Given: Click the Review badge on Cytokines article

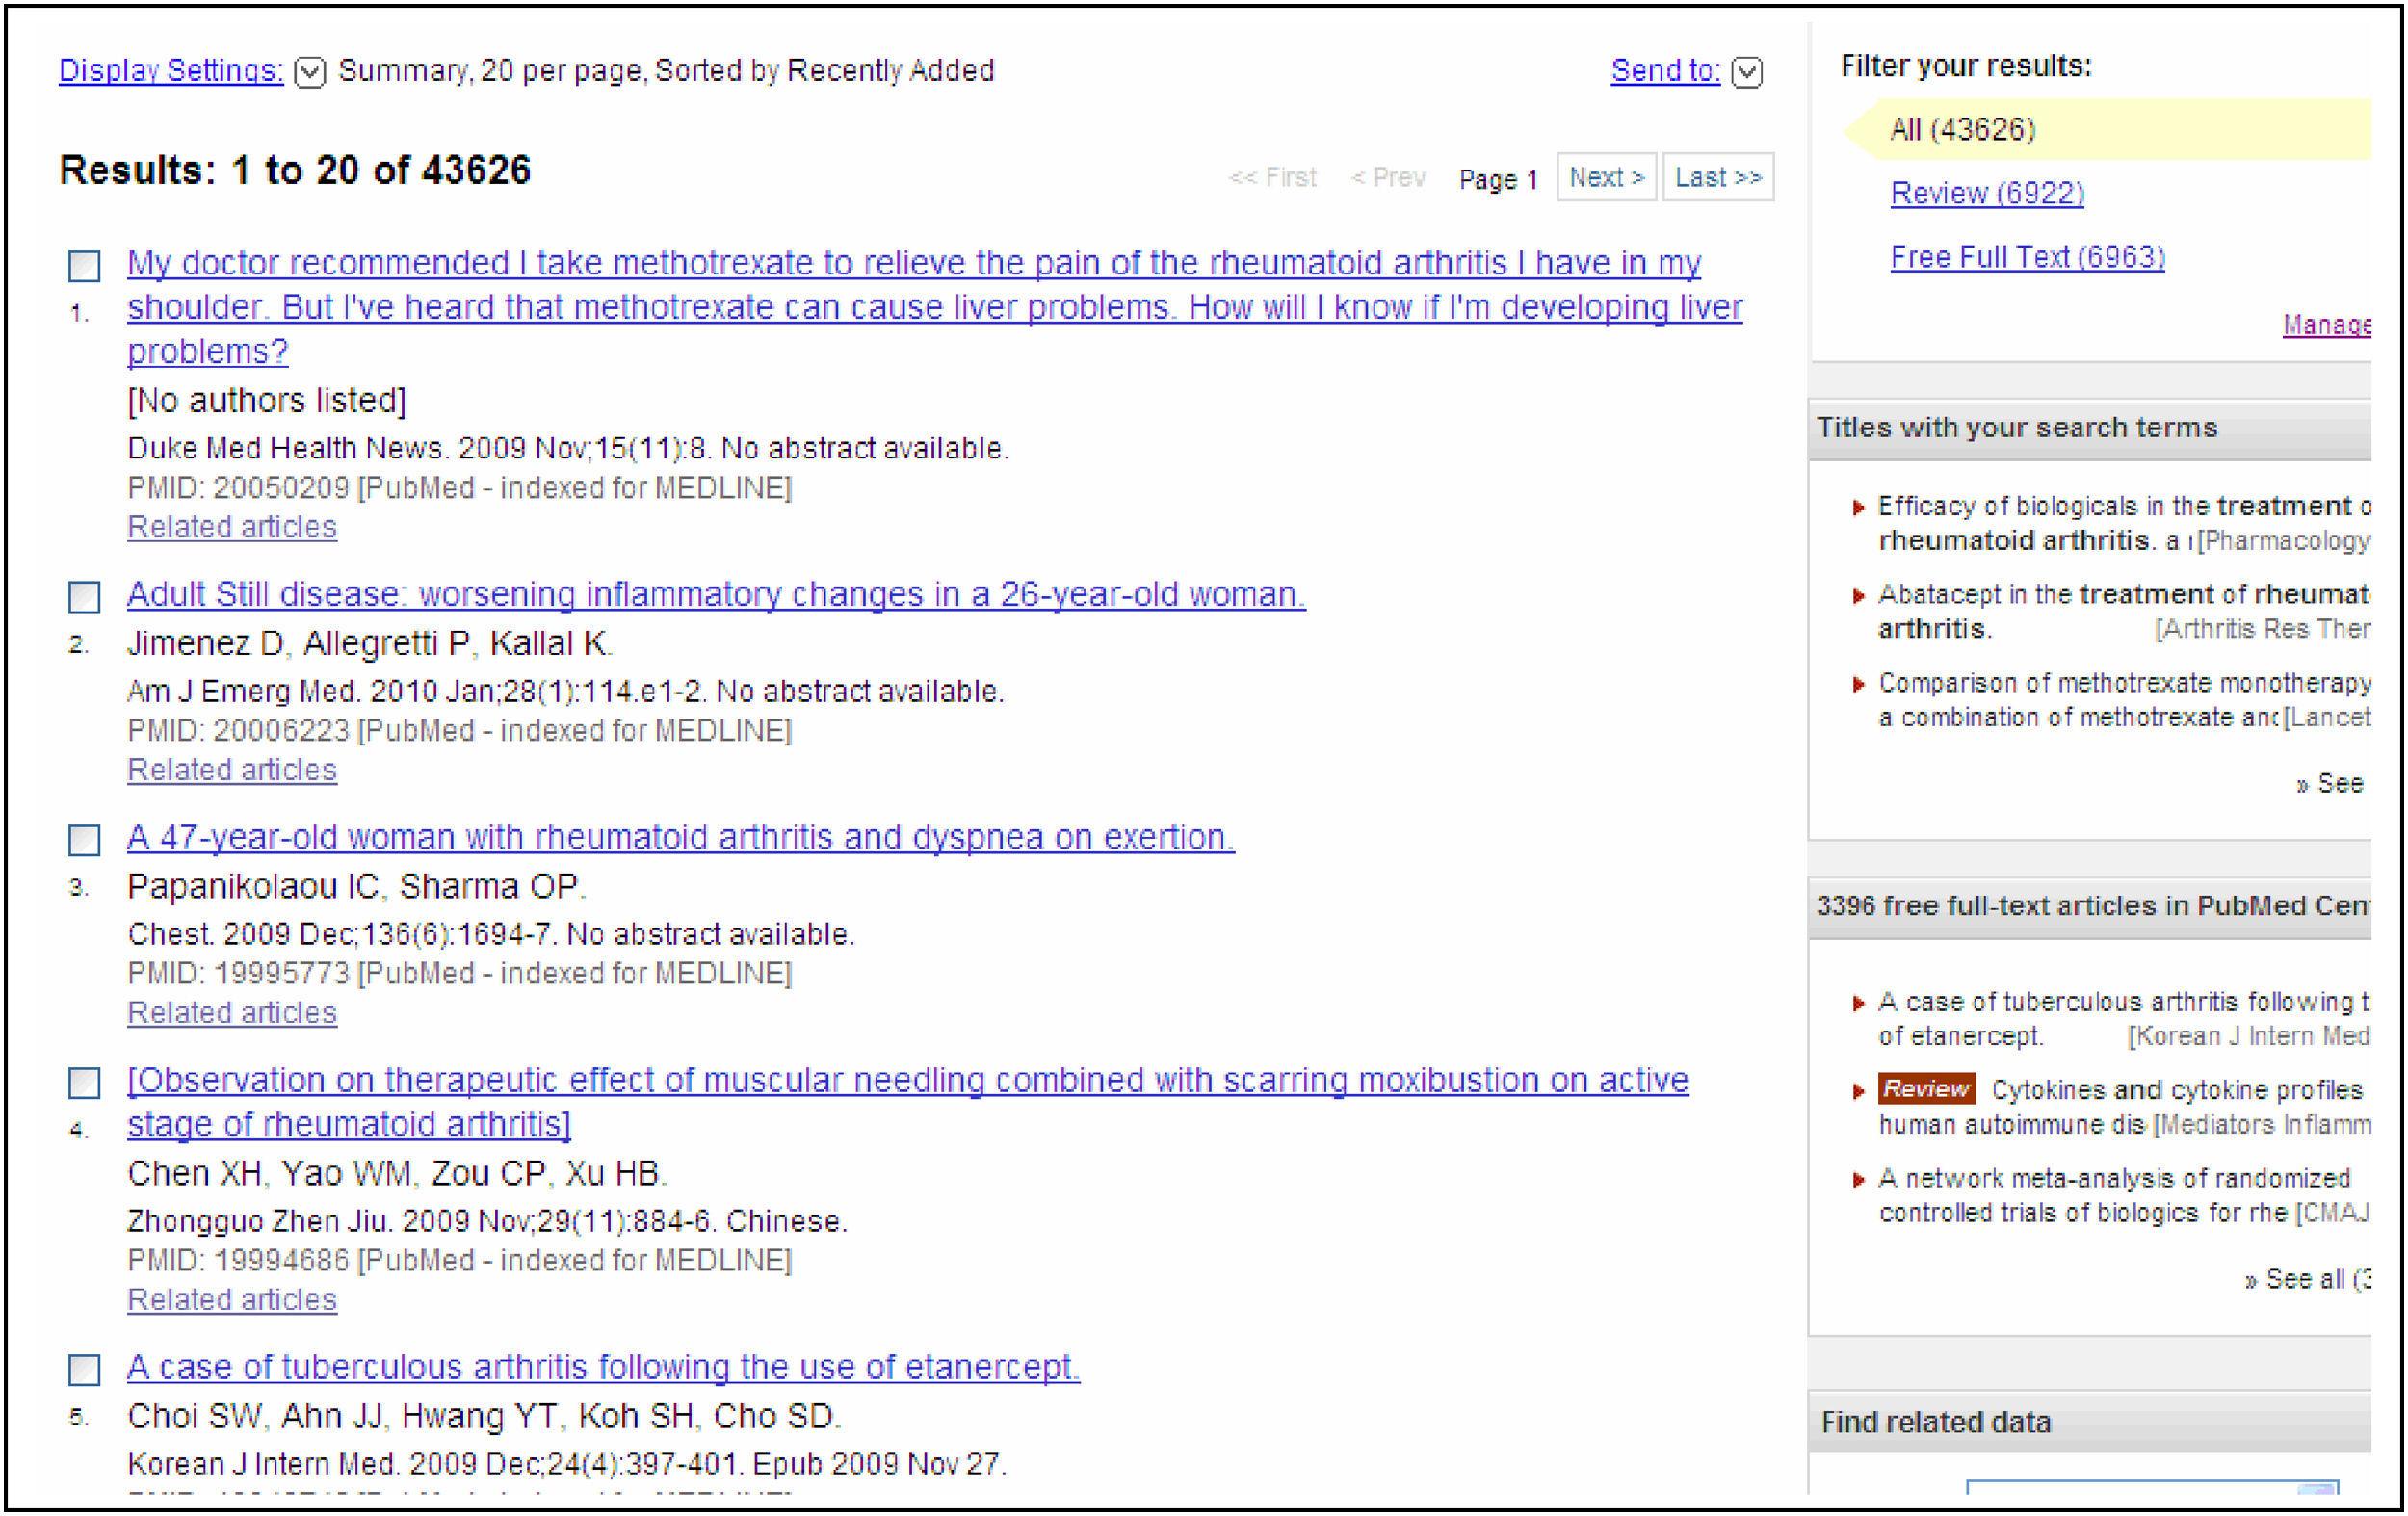Looking at the screenshot, I should (1925, 1088).
